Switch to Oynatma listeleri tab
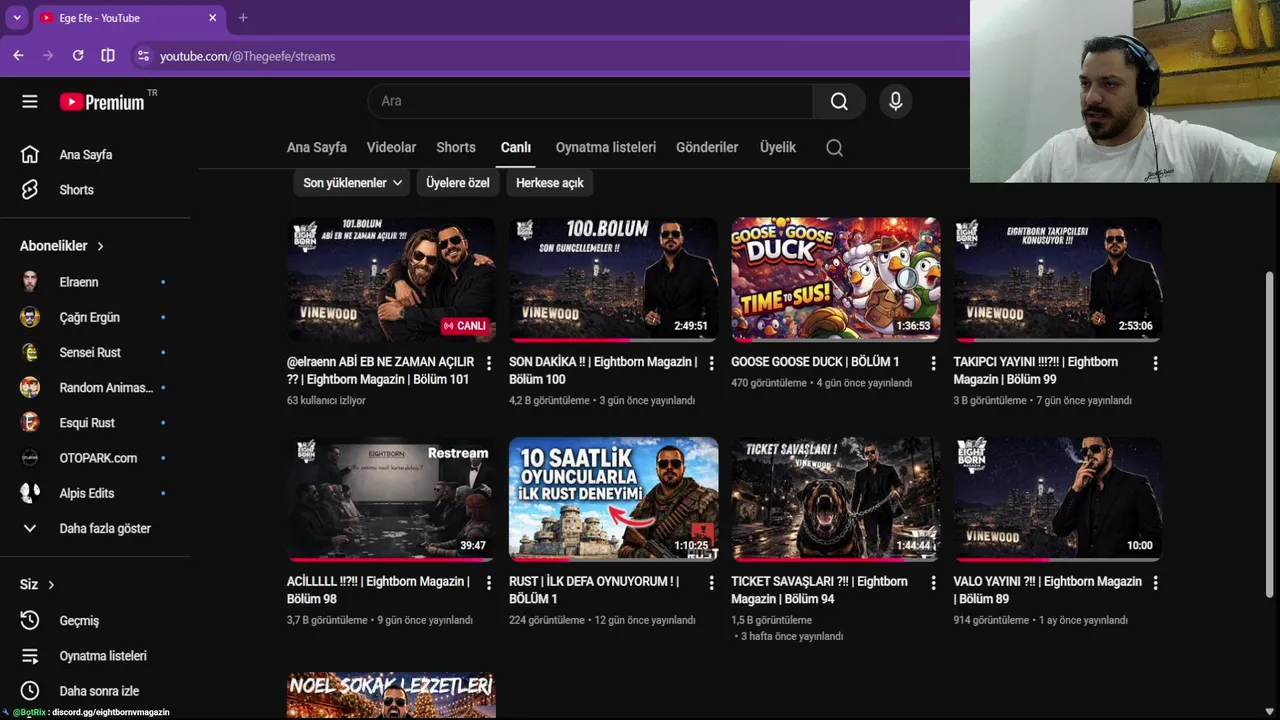The width and height of the screenshot is (1280, 720). pos(606,147)
